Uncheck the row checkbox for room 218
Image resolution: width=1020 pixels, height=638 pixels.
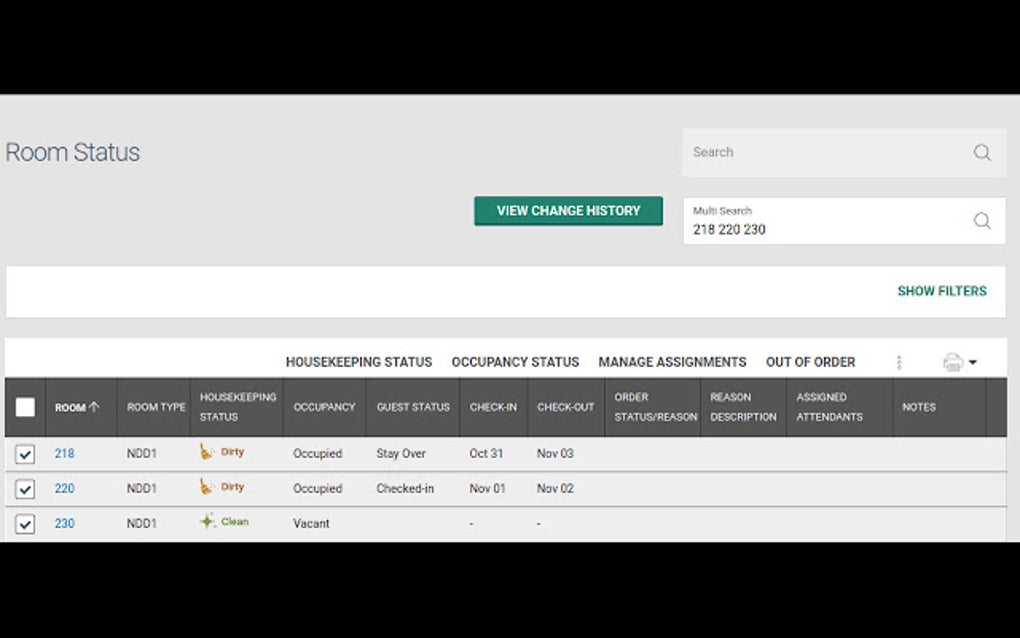tap(24, 452)
